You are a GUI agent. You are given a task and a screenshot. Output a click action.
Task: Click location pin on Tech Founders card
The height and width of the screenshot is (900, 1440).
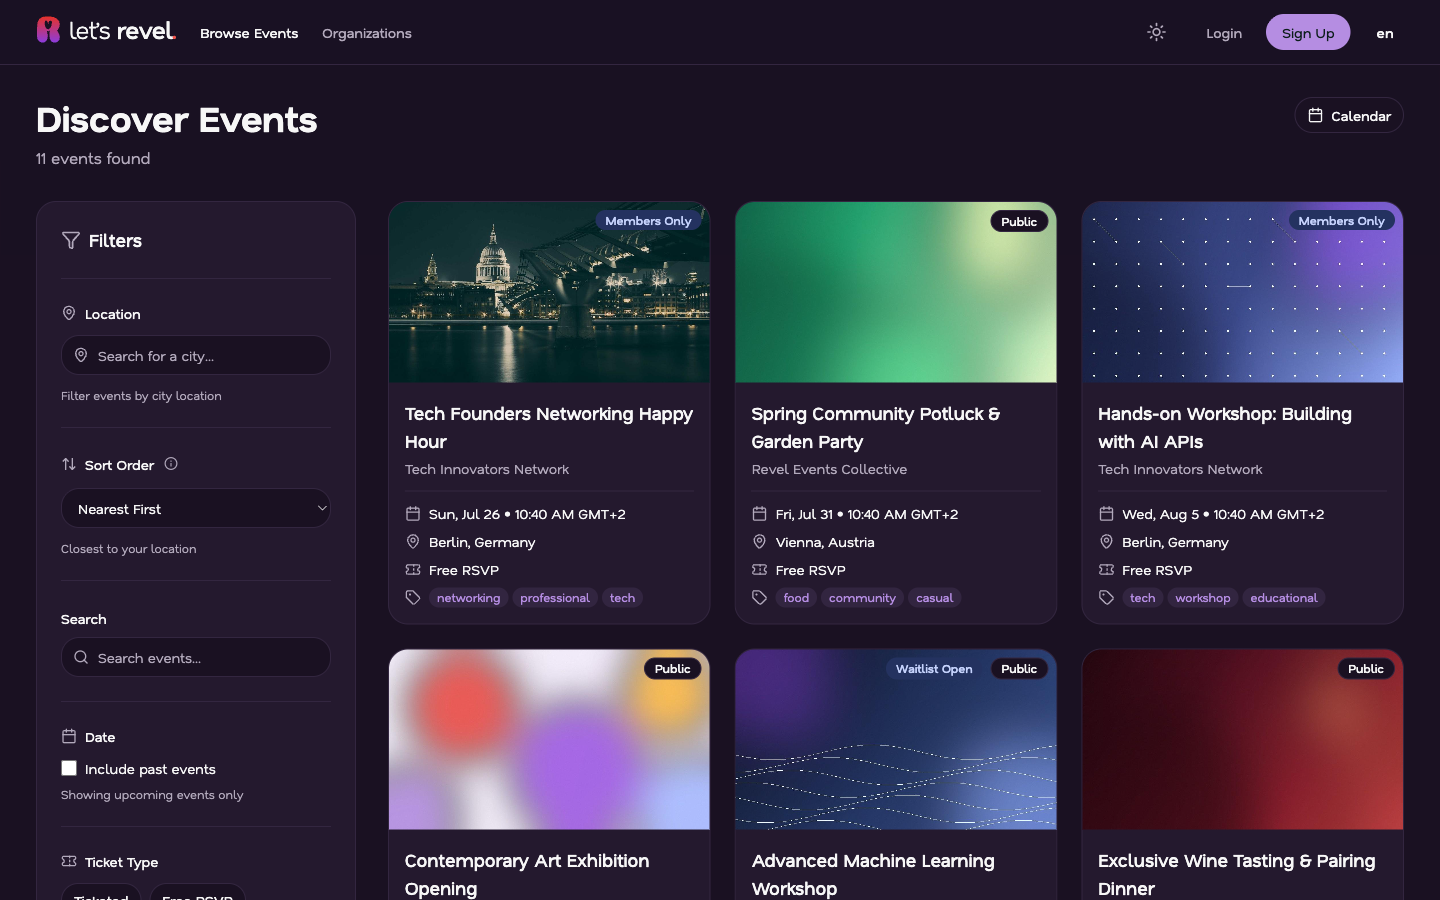point(413,542)
